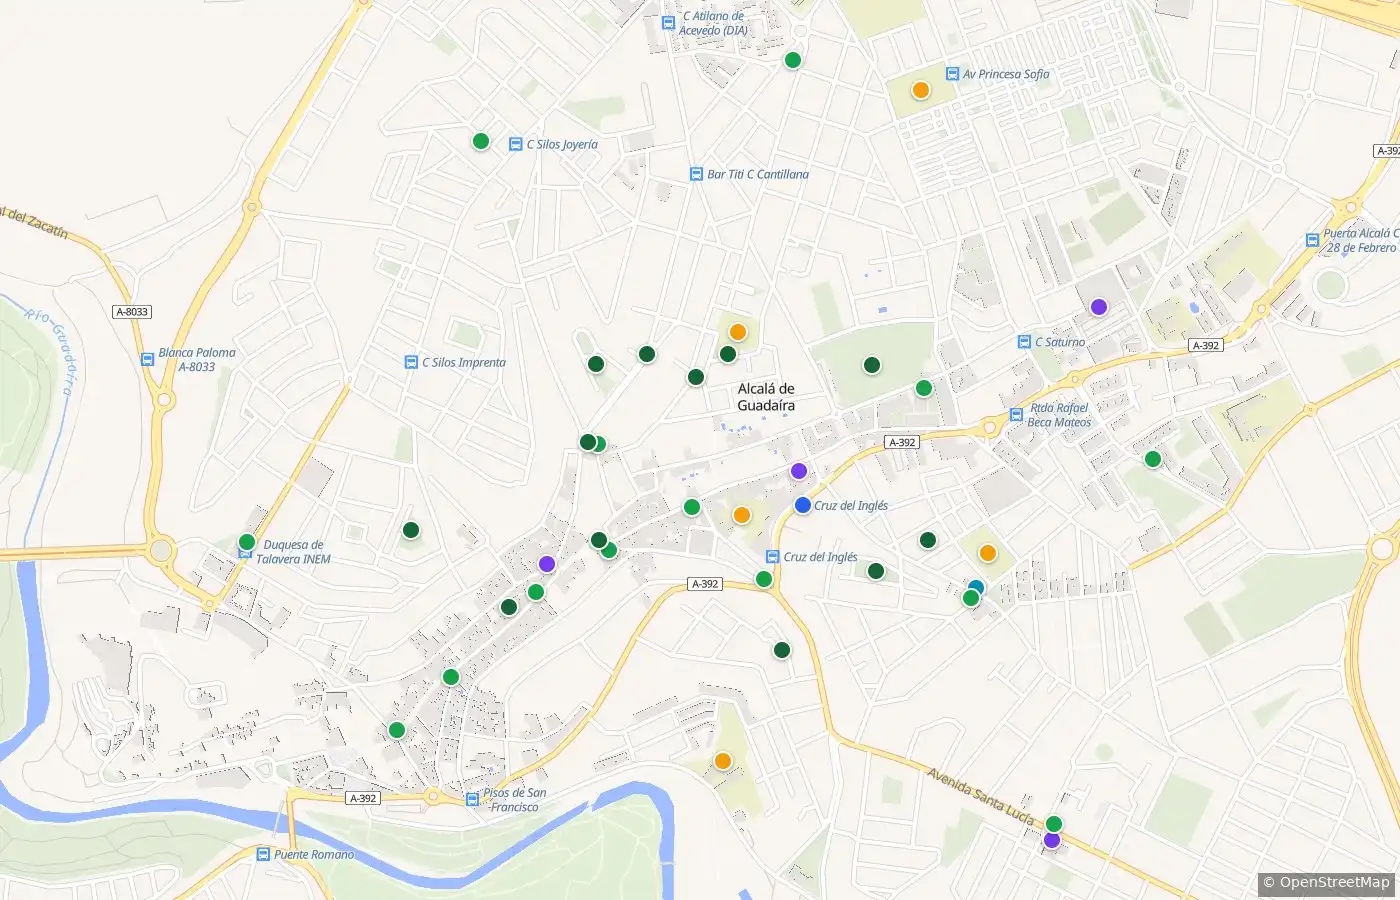Click the blue marker beside Cruz del Inglés
Viewport: 1400px width, 900px height.
tap(802, 505)
